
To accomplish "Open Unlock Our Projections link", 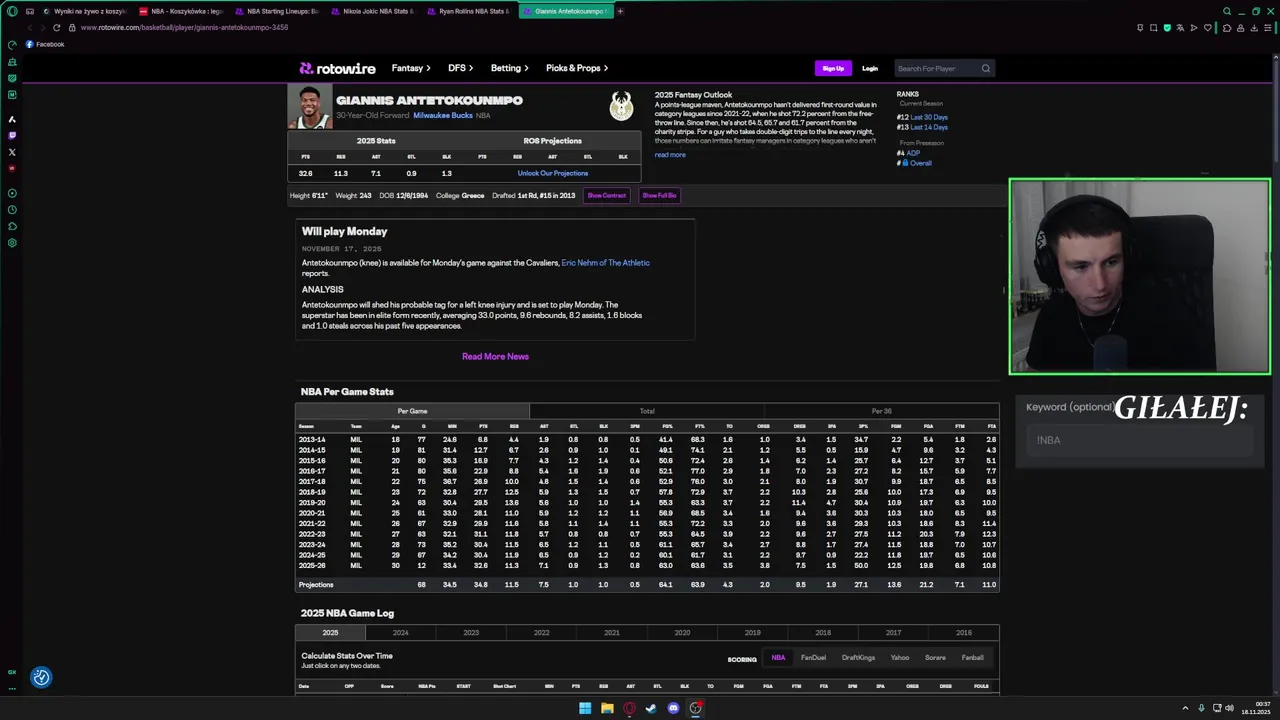I will click(553, 173).
